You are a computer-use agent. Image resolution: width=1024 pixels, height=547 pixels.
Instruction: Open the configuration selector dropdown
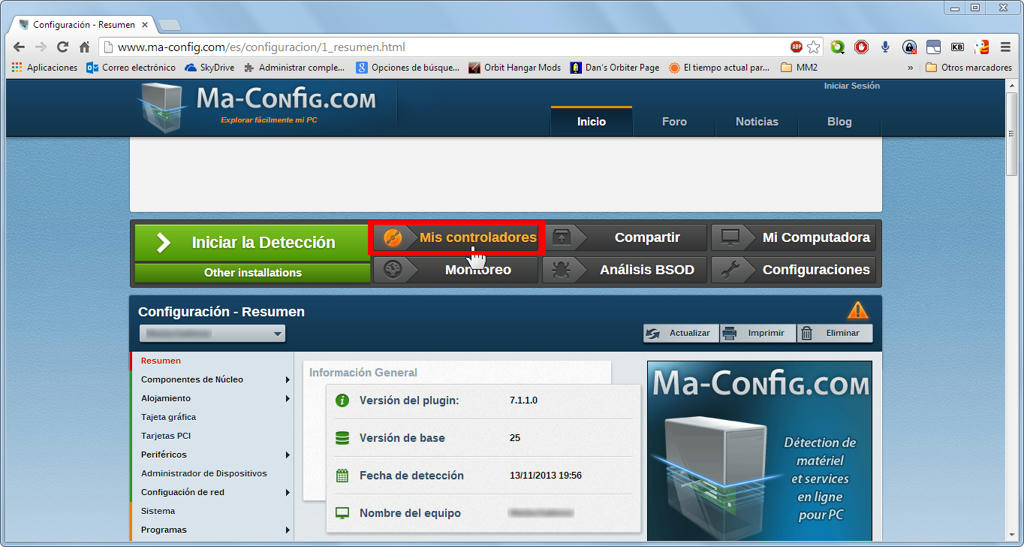coord(212,334)
